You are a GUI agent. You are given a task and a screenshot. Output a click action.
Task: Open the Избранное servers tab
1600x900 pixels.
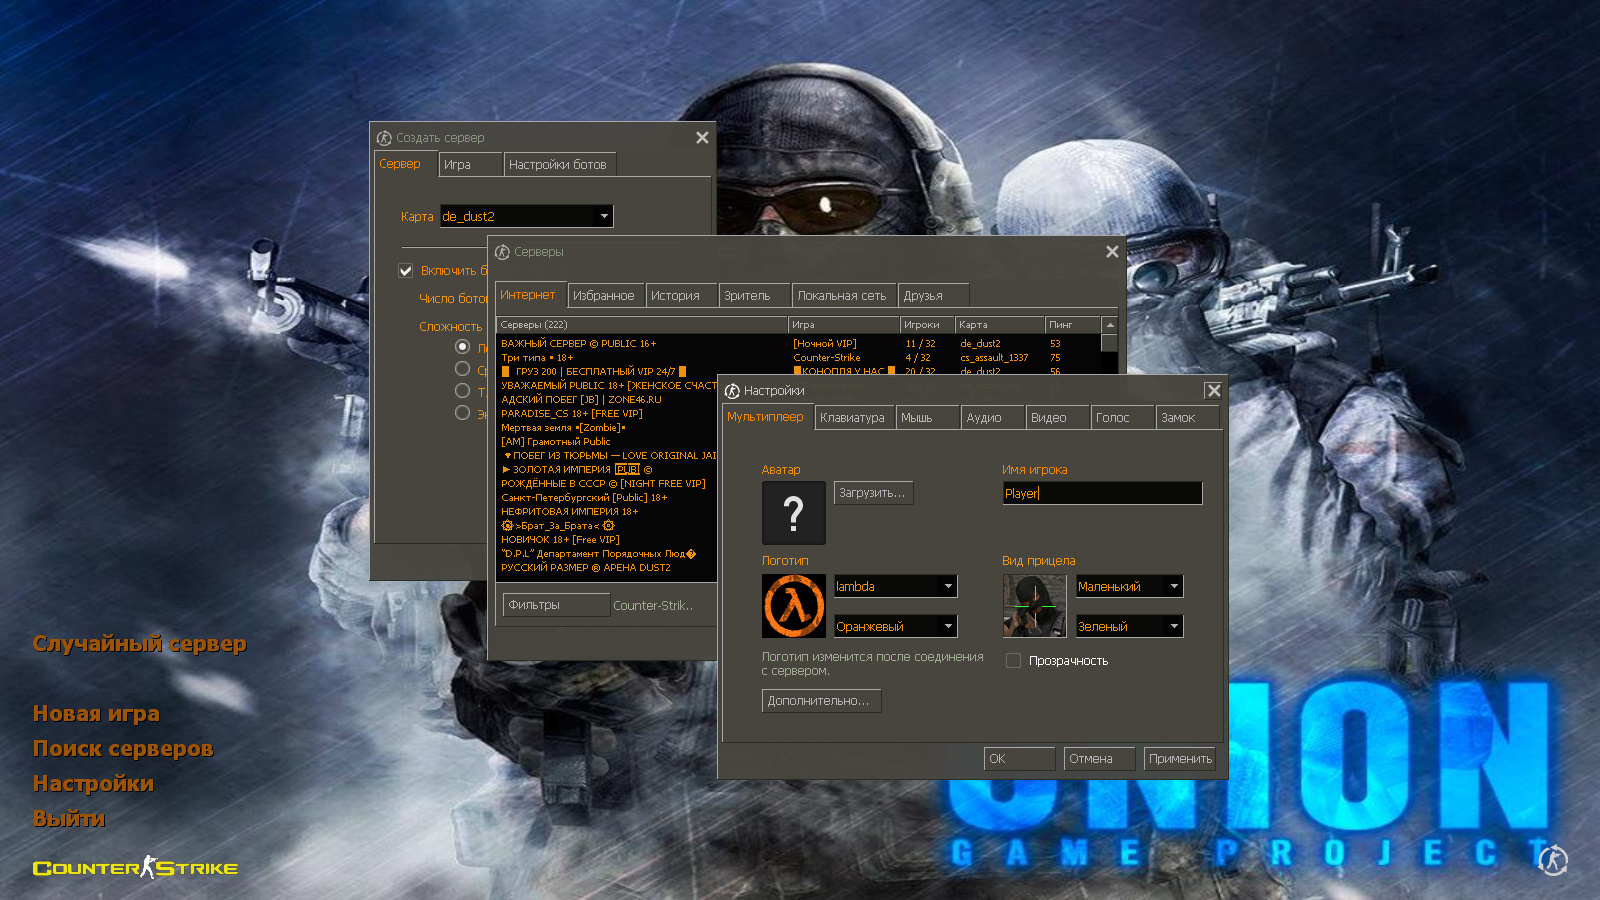[603, 296]
